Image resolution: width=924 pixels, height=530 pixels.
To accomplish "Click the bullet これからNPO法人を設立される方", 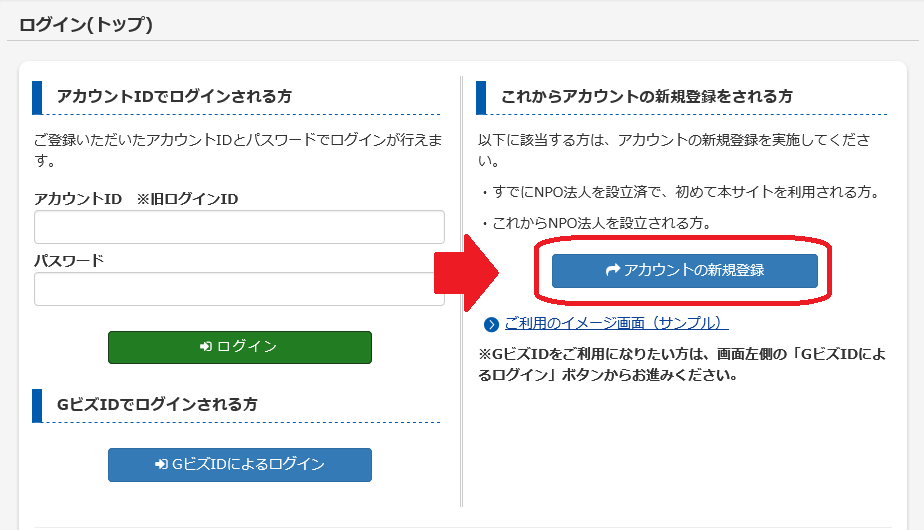I will point(596,223).
